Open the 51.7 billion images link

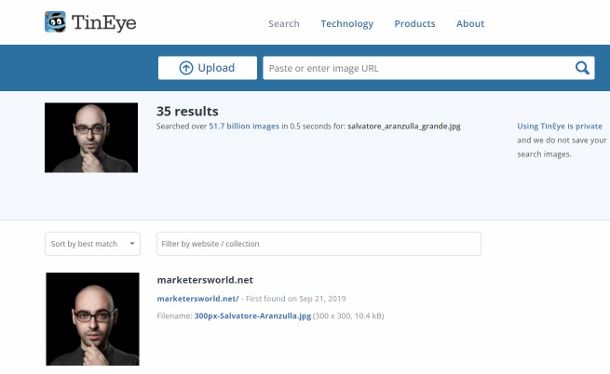[x=244, y=126]
